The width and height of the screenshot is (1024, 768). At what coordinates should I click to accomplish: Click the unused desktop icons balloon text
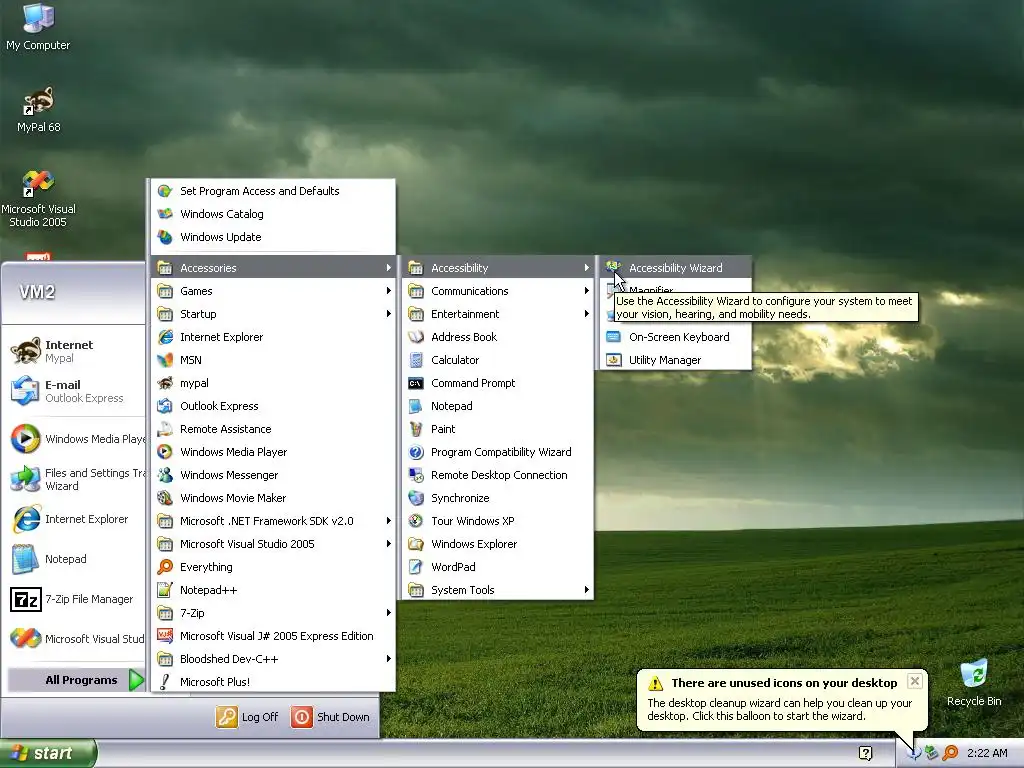point(779,710)
